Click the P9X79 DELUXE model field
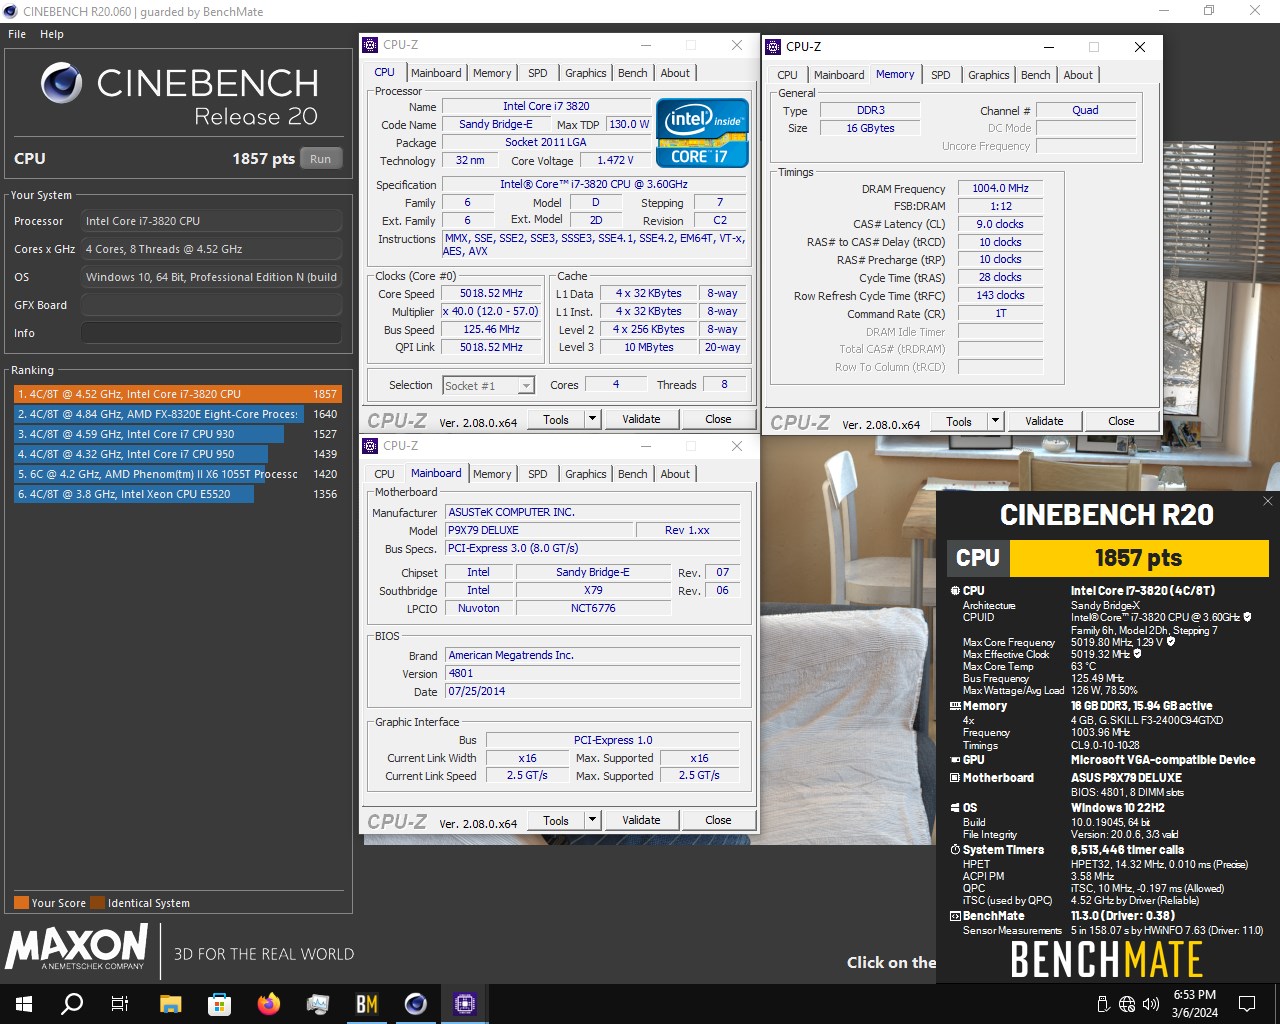The width and height of the screenshot is (1280, 1024). click(x=539, y=530)
